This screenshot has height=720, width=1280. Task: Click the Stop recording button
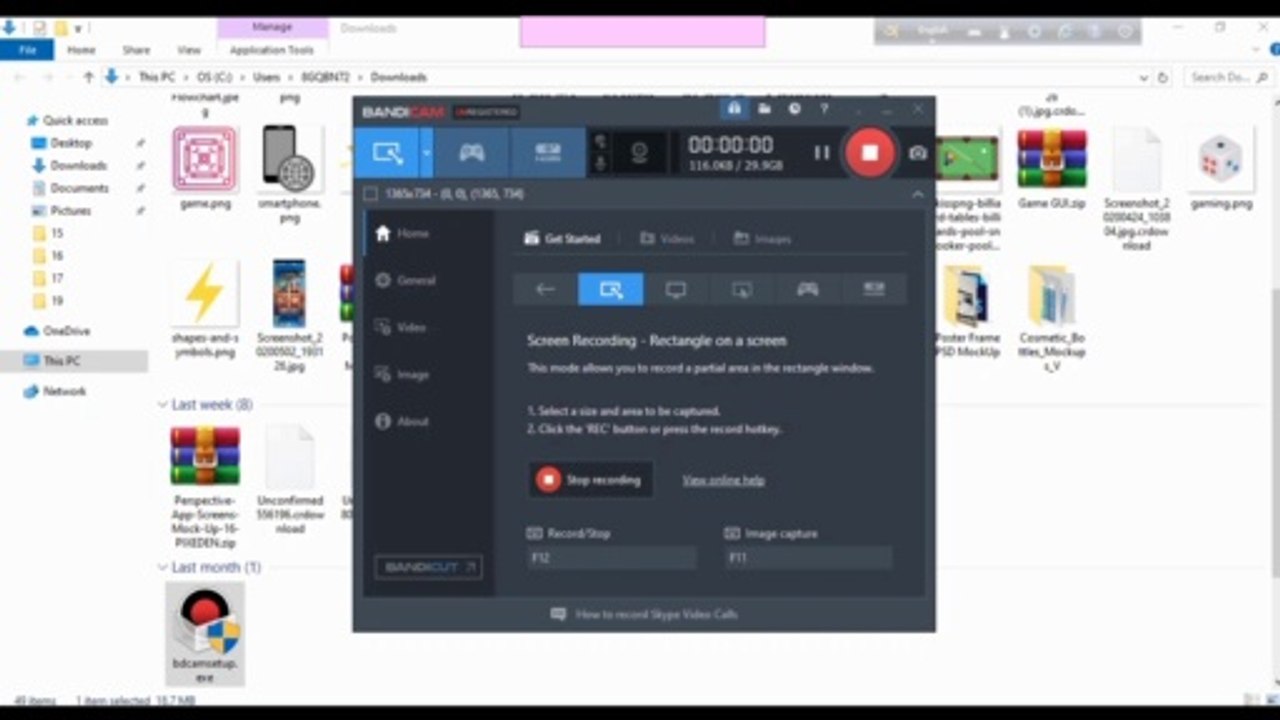591,480
